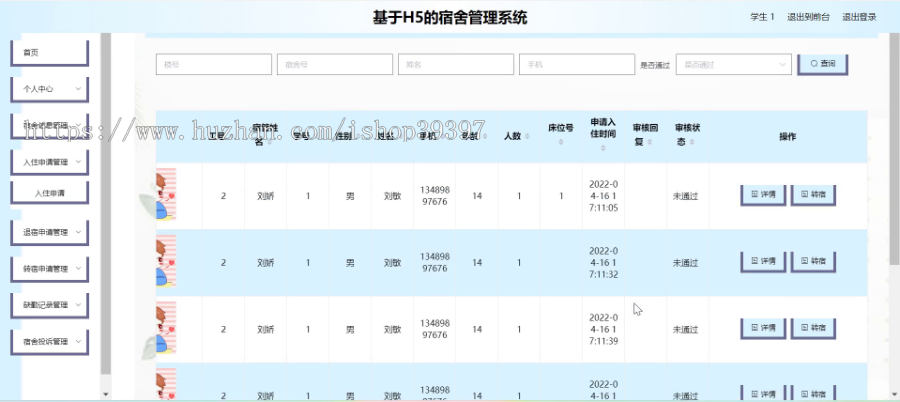Viewport: 900px width, 402px height.
Task: Sort by the 审核回复 column sort icon
Action: pos(650,142)
